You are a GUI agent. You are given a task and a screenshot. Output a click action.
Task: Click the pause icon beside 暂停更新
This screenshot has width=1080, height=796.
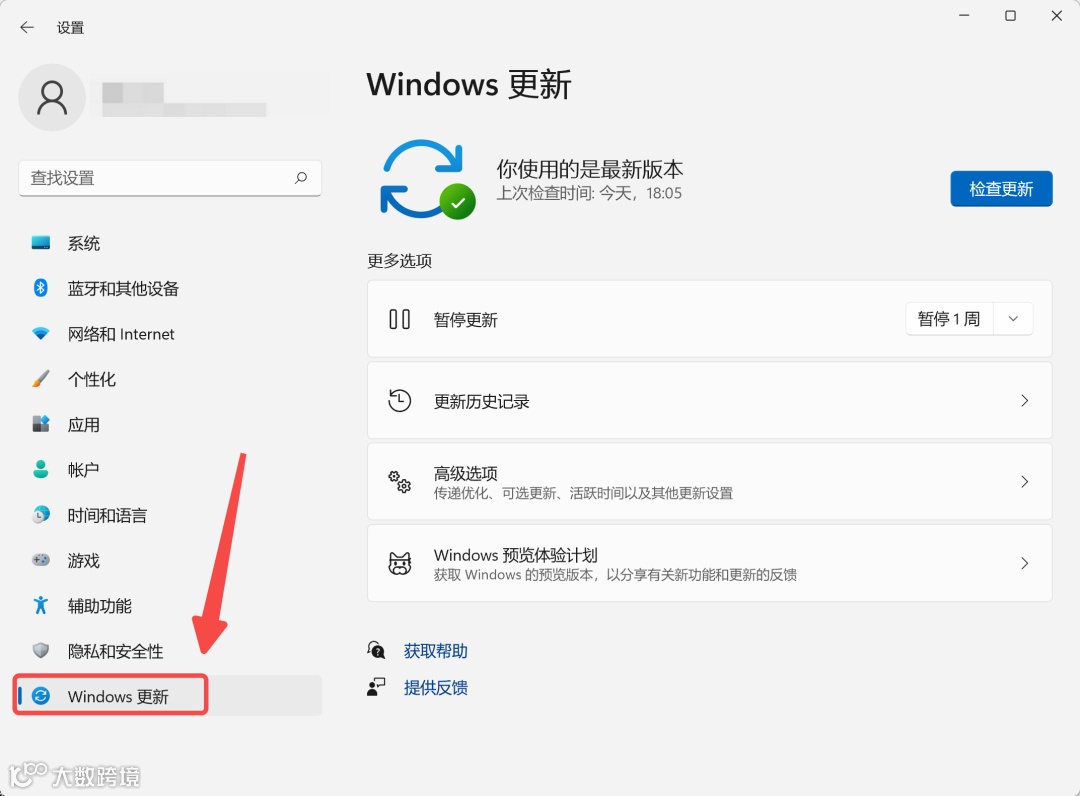[x=399, y=320]
